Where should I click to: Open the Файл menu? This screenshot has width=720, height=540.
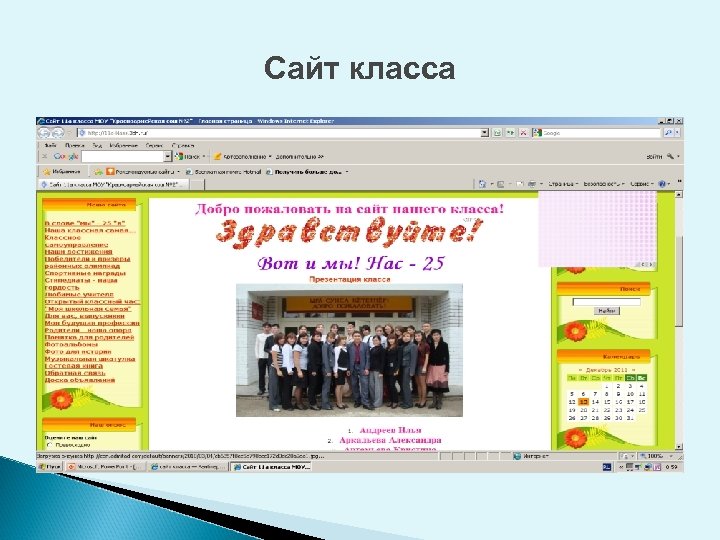click(x=50, y=146)
